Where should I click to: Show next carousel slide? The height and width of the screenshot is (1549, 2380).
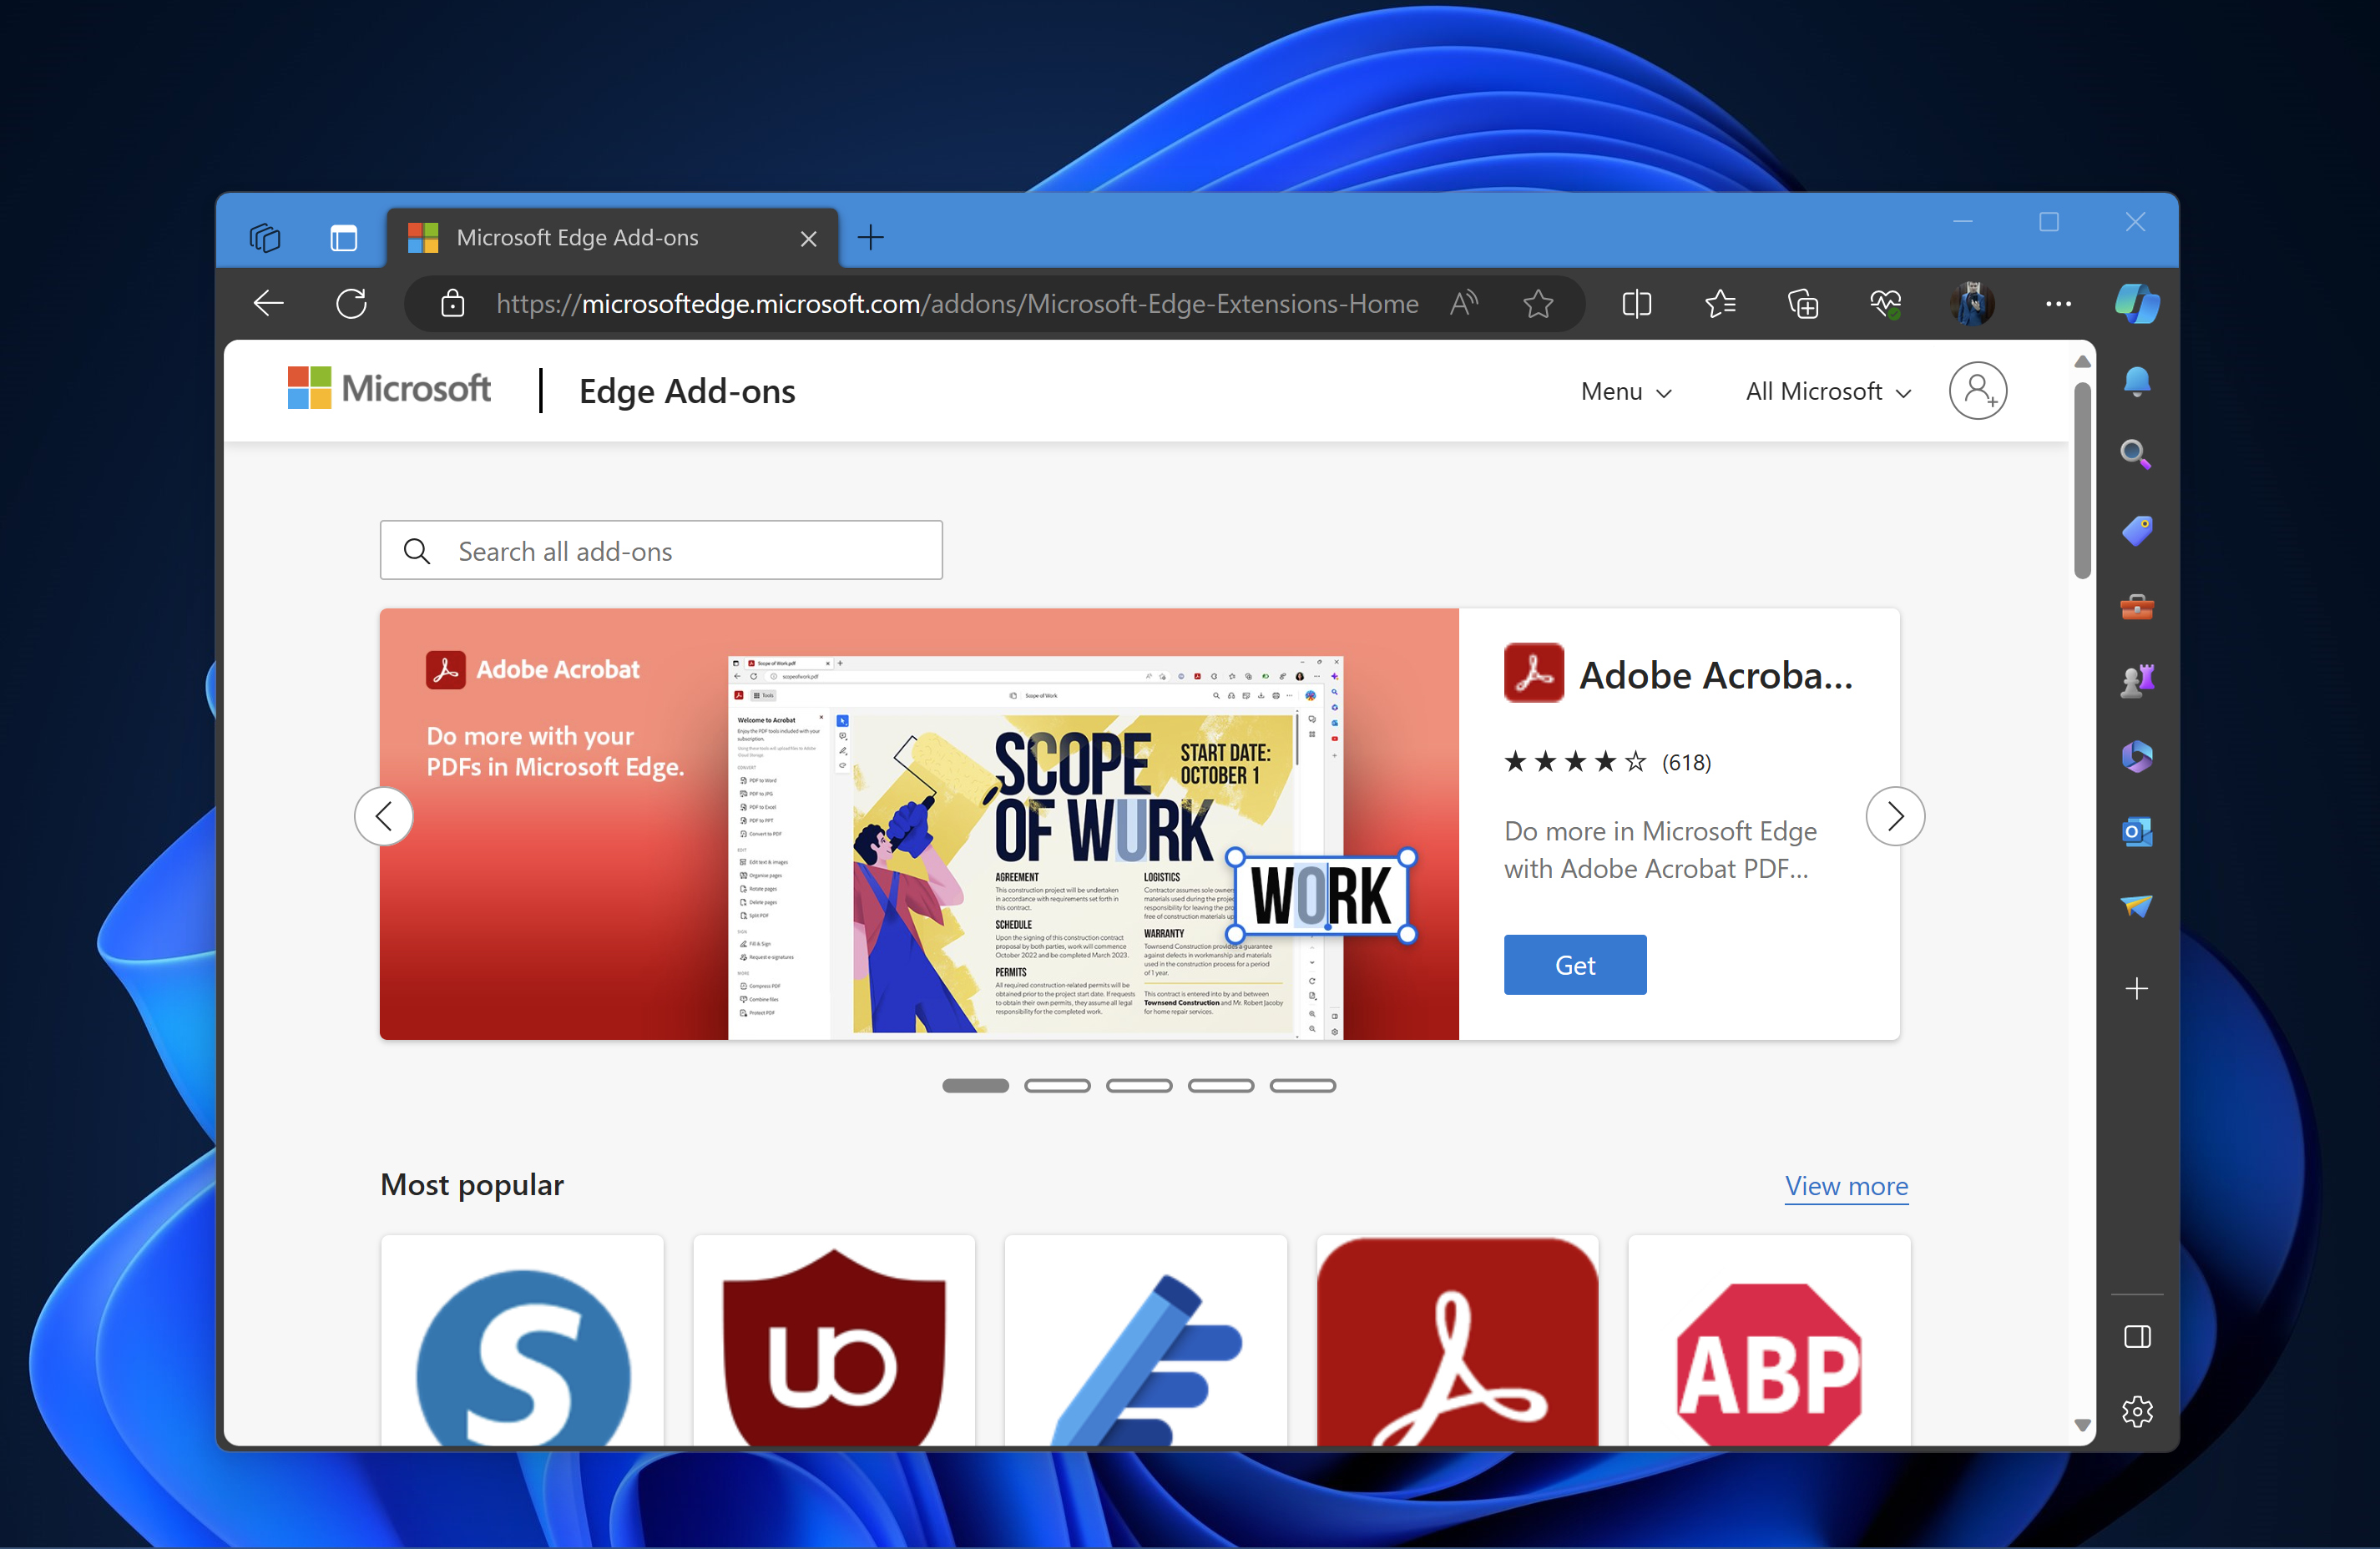pyautogui.click(x=1894, y=816)
